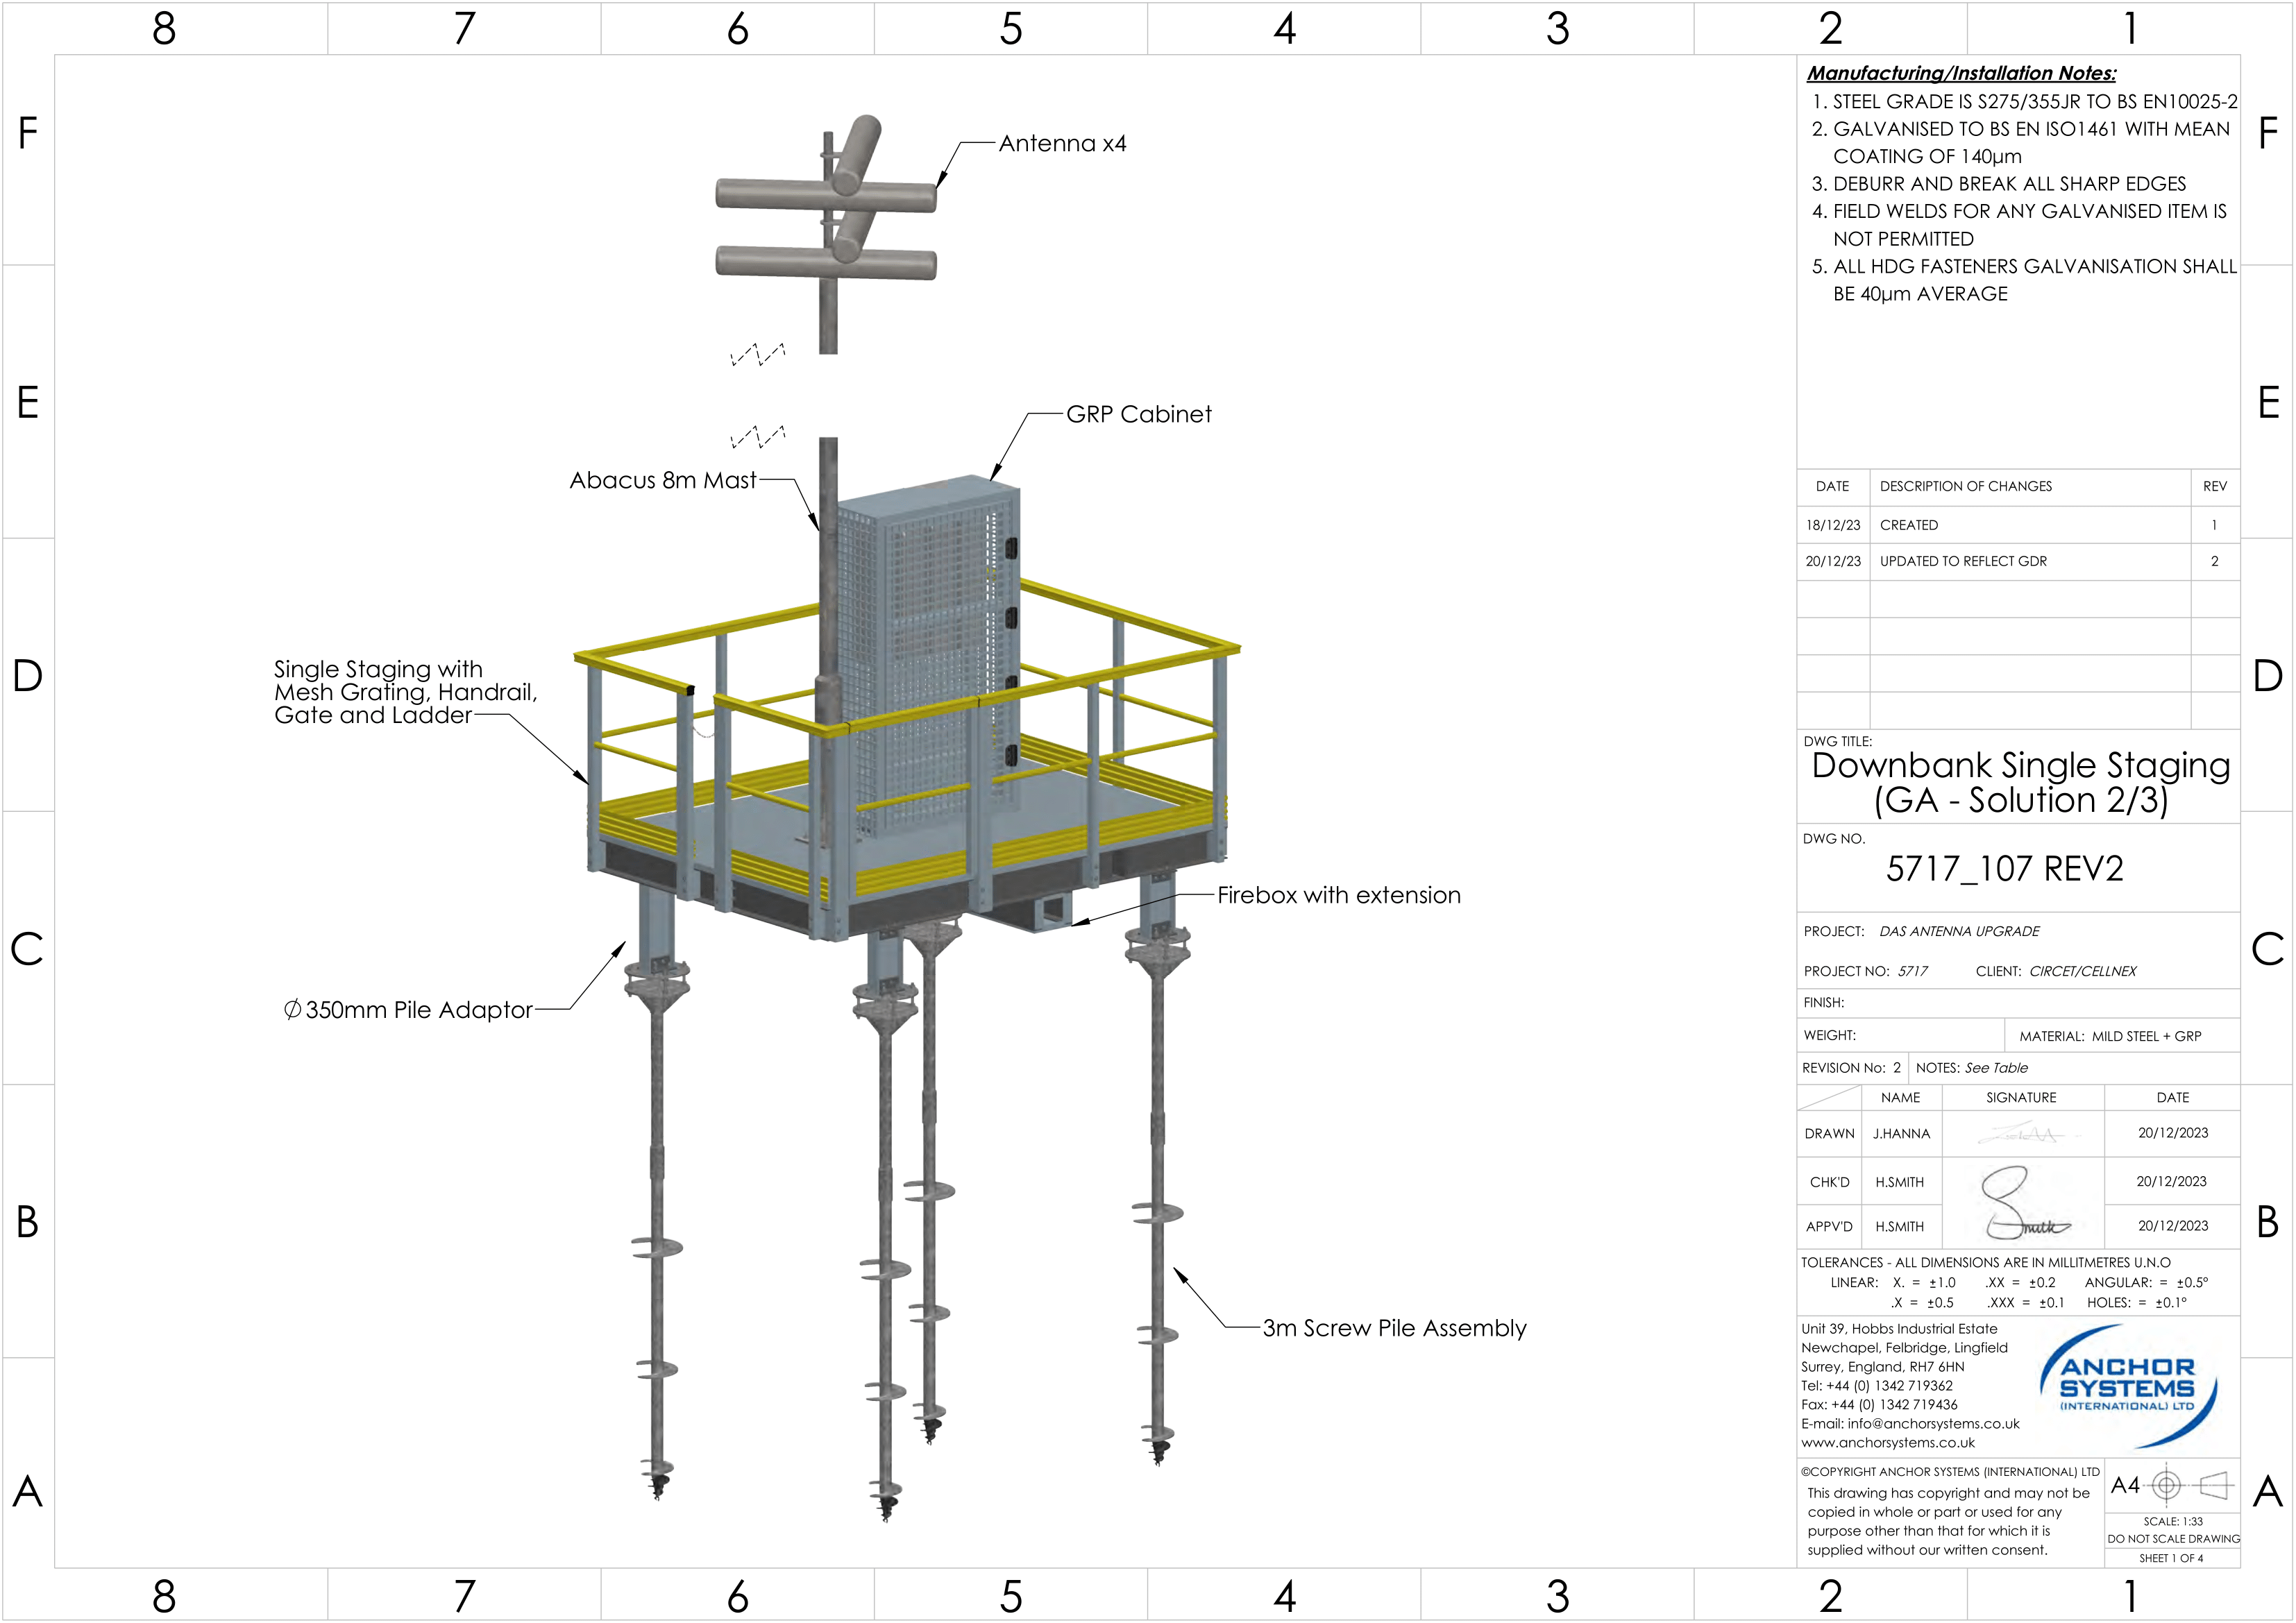Select drawn-by name 'J.HANNA'
The image size is (2296, 1623).
(1901, 1134)
